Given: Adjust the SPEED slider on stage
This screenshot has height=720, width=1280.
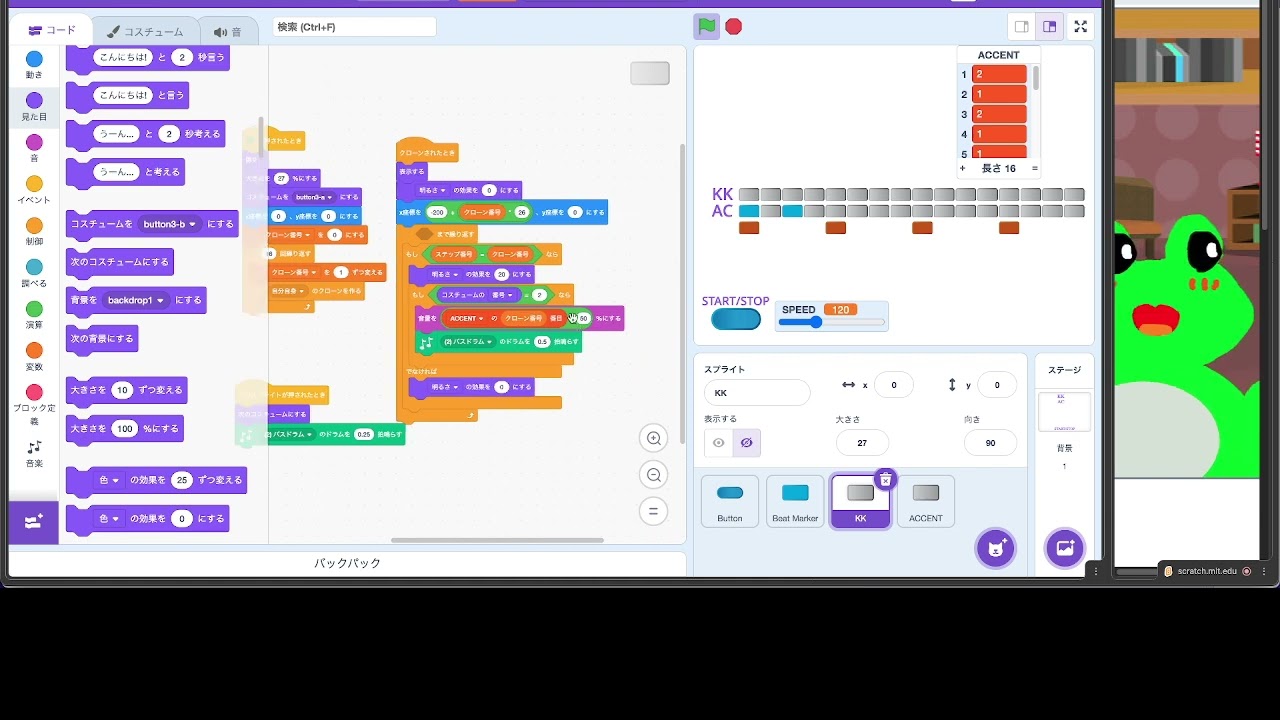Looking at the screenshot, I should (833, 322).
